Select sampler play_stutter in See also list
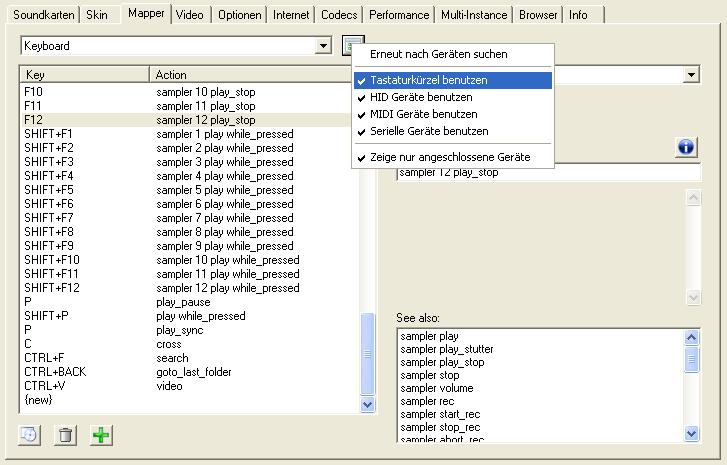The height and width of the screenshot is (465, 727). (446, 349)
